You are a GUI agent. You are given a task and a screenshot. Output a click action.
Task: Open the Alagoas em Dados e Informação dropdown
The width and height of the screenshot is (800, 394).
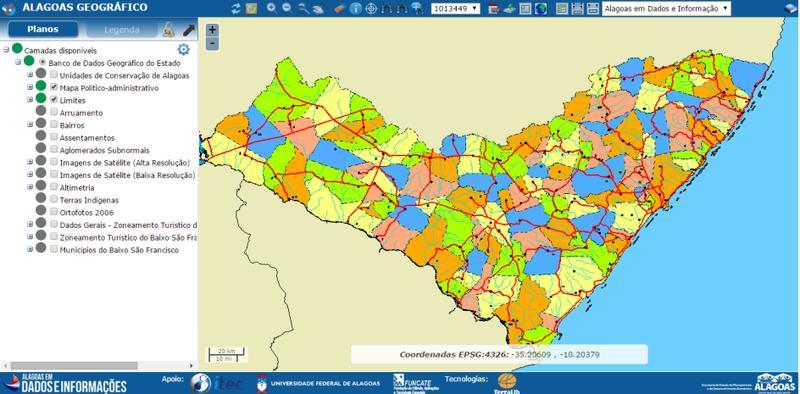pyautogui.click(x=666, y=9)
